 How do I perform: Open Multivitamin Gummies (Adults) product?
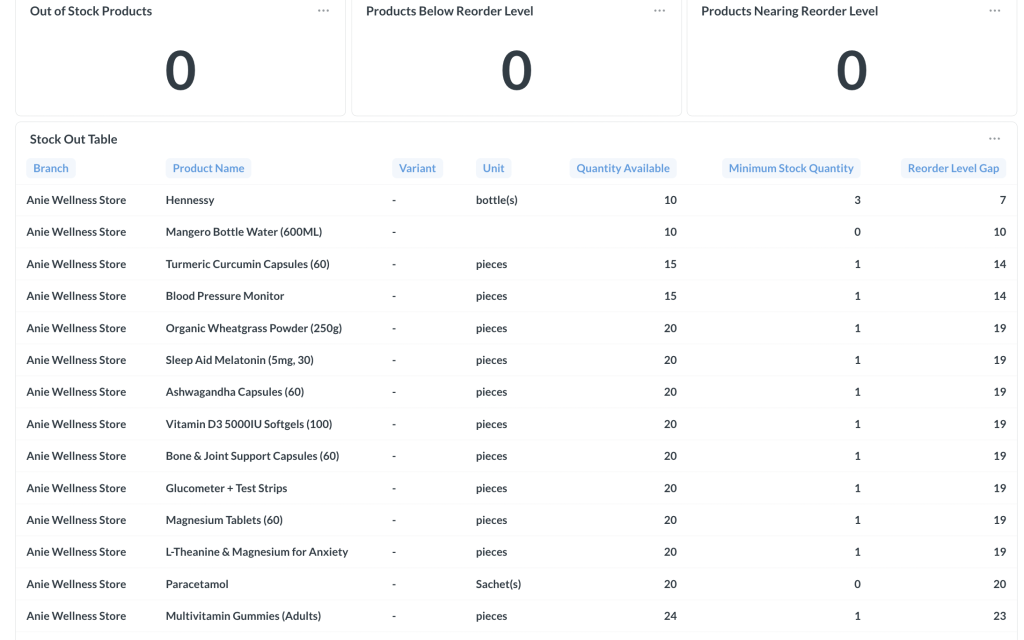[x=244, y=615]
